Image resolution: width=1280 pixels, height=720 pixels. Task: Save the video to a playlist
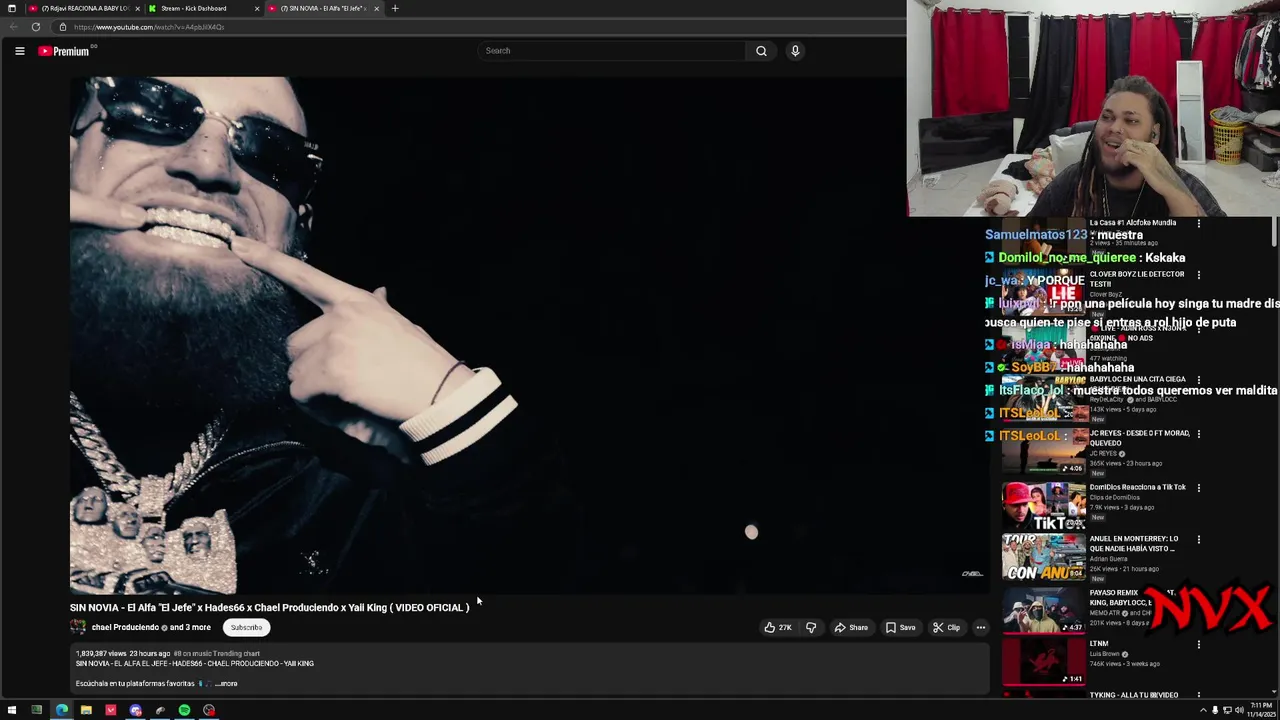click(900, 628)
